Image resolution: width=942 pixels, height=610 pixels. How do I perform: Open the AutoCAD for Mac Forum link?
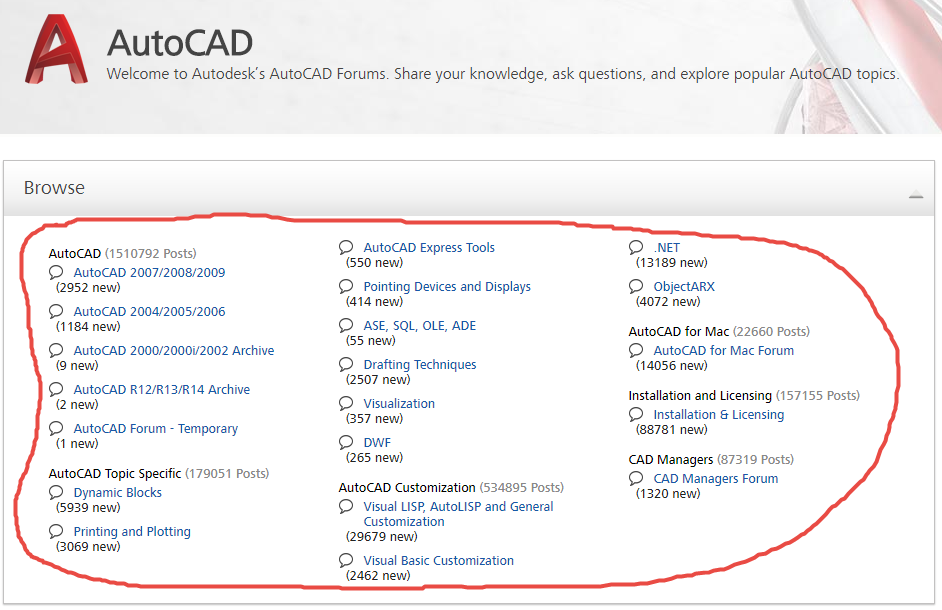723,350
